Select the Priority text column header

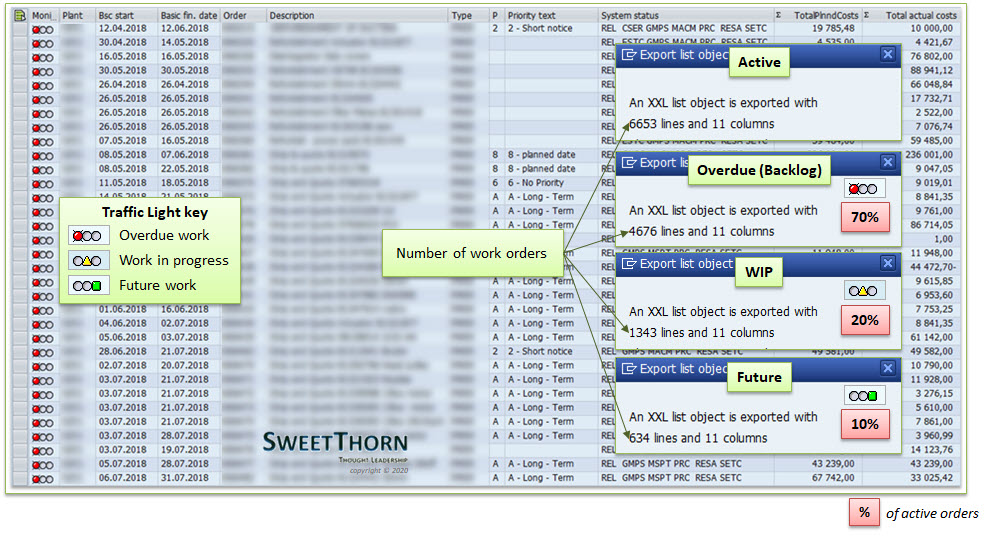(531, 16)
